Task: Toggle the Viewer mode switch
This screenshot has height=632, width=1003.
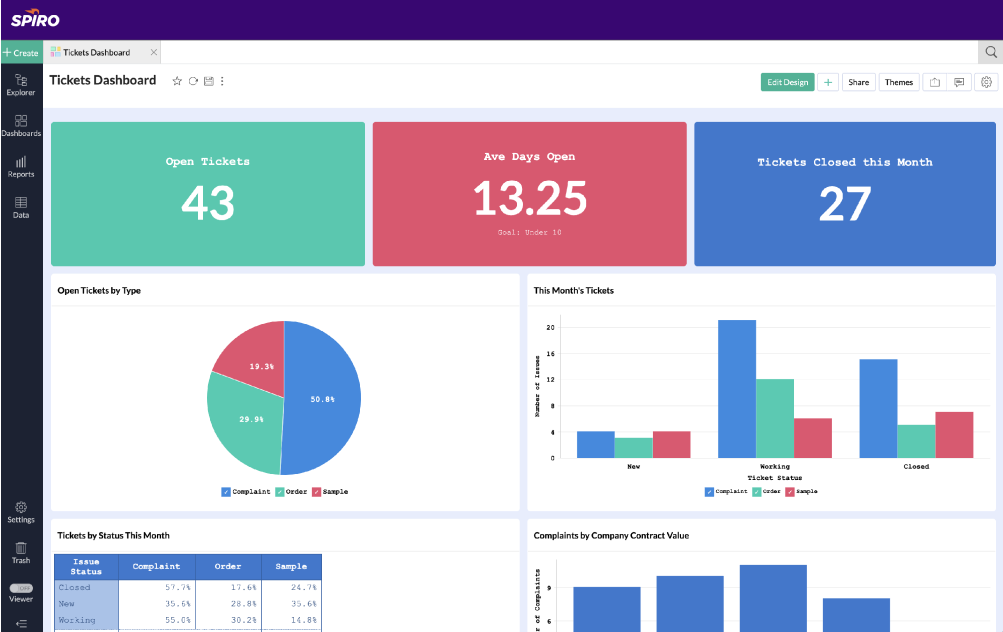Action: click(21, 588)
